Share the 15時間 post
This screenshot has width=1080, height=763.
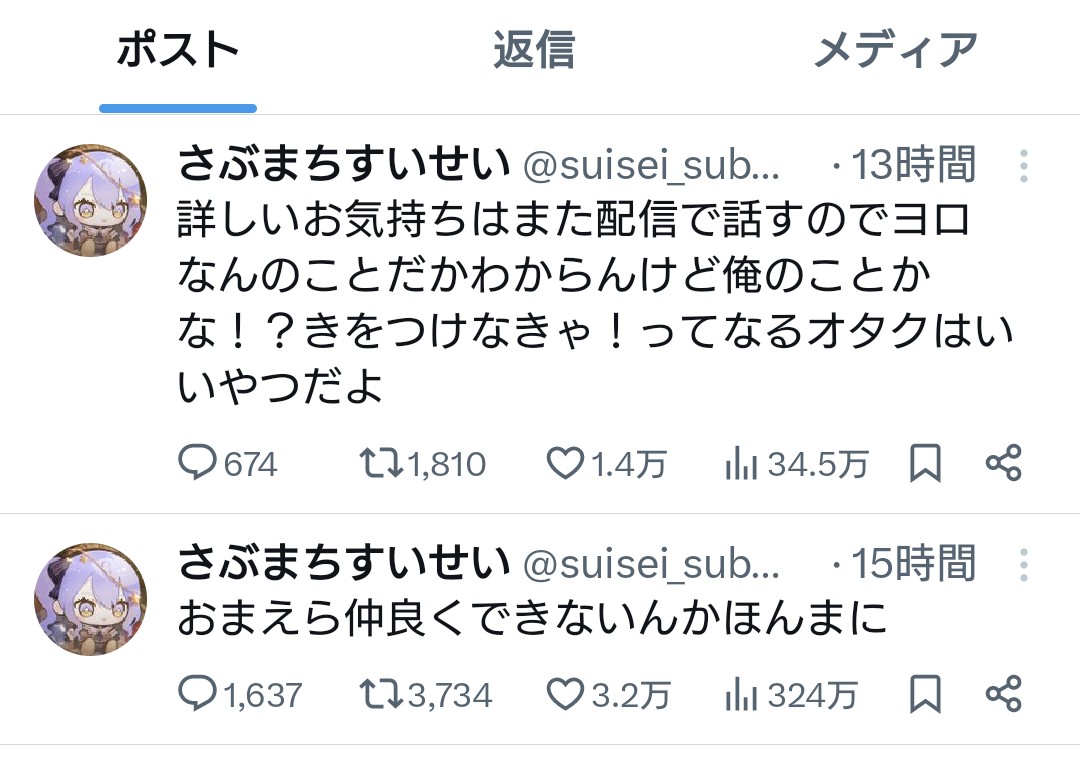(1003, 693)
